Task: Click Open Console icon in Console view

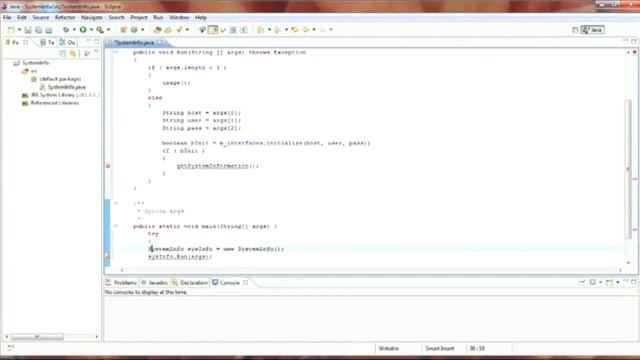Action: (609, 282)
